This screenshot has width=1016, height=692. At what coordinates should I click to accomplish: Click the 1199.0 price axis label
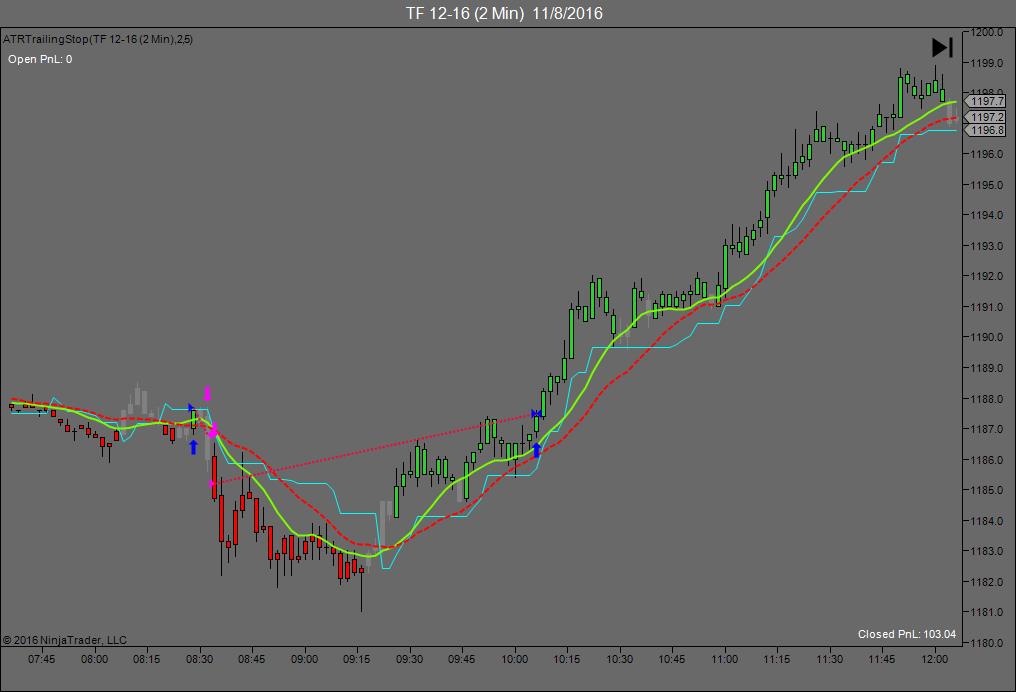coord(987,63)
